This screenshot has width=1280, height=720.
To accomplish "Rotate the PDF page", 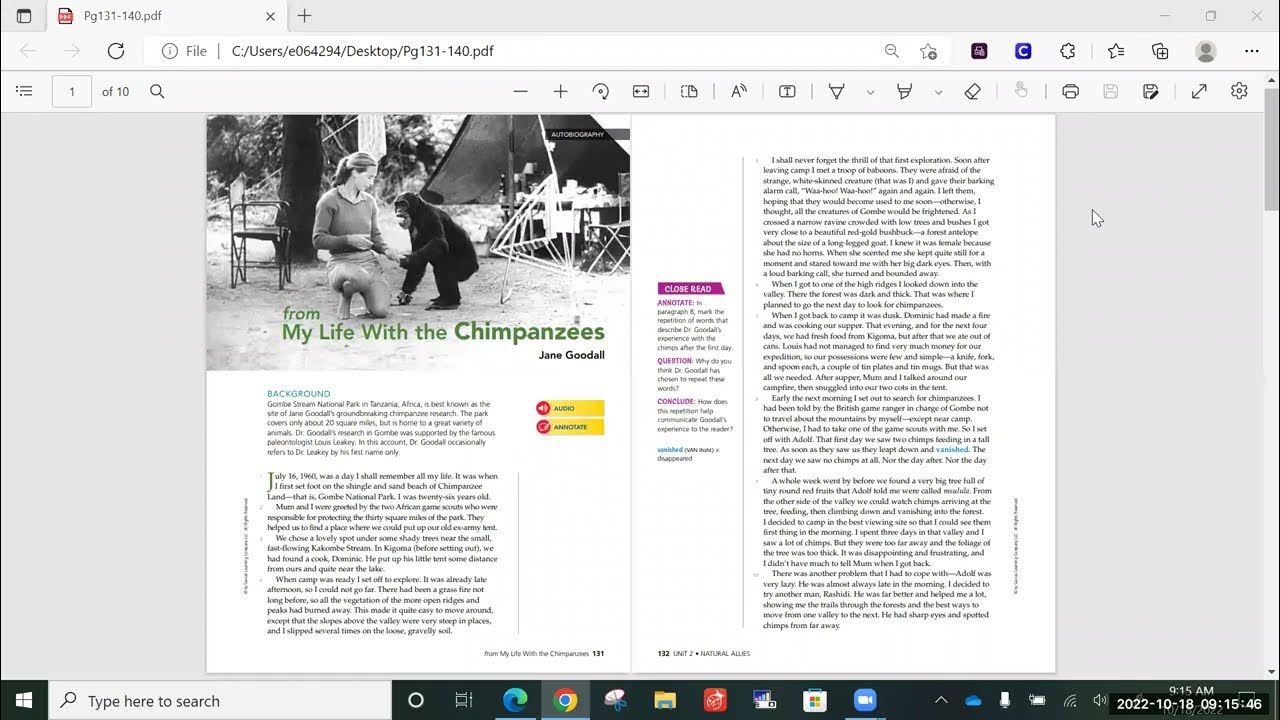I will pos(600,91).
